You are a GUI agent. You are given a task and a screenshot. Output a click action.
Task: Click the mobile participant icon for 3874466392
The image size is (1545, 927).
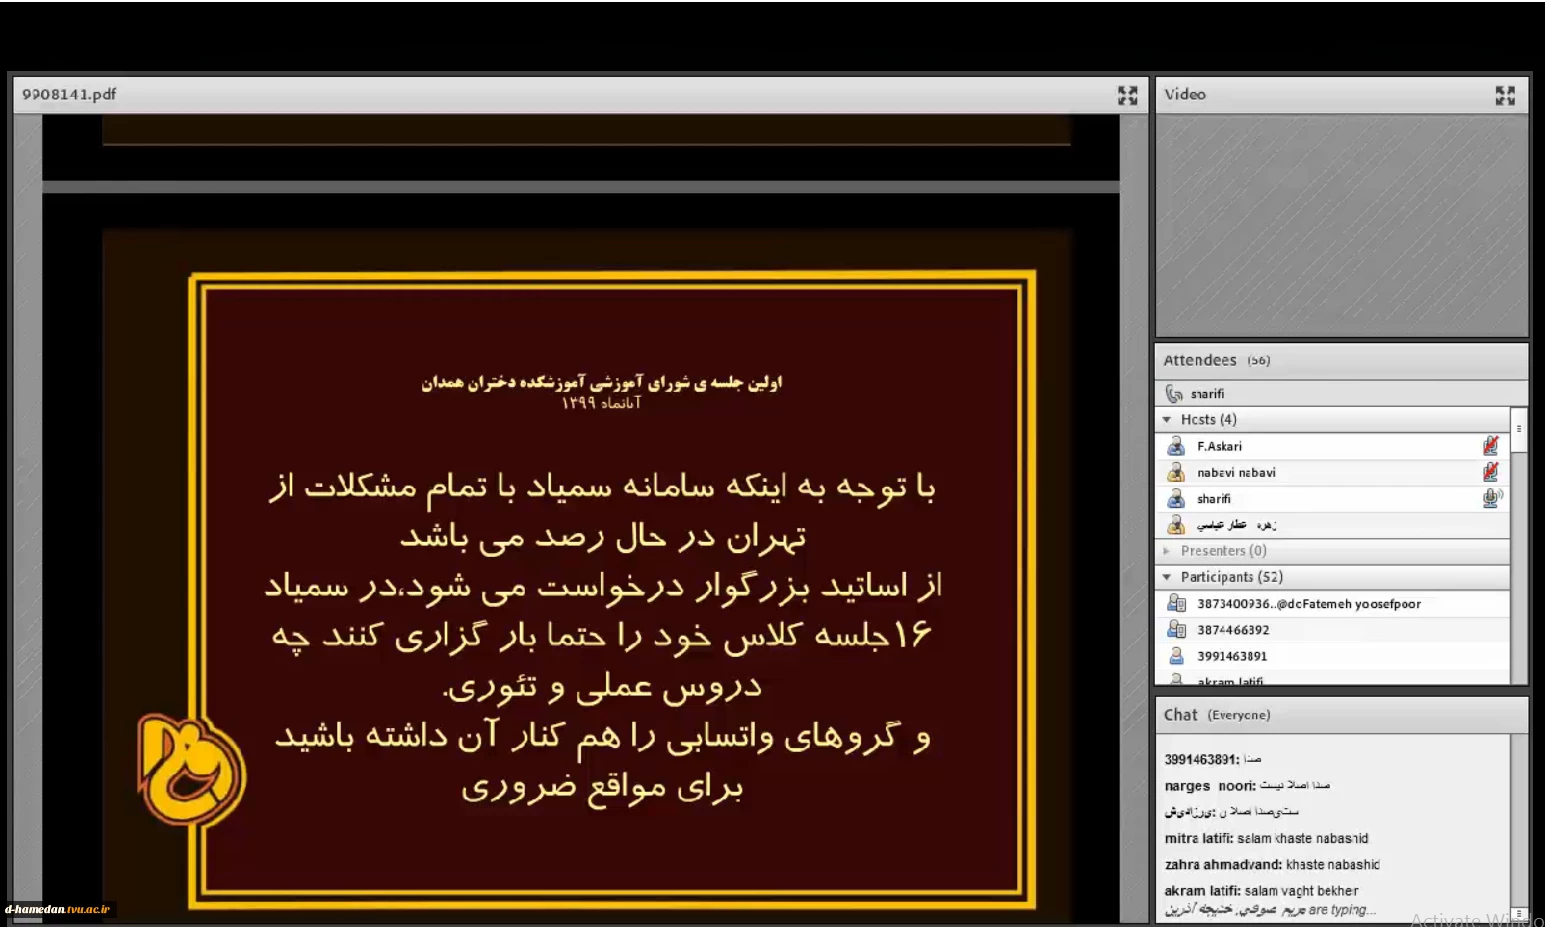click(x=1177, y=629)
